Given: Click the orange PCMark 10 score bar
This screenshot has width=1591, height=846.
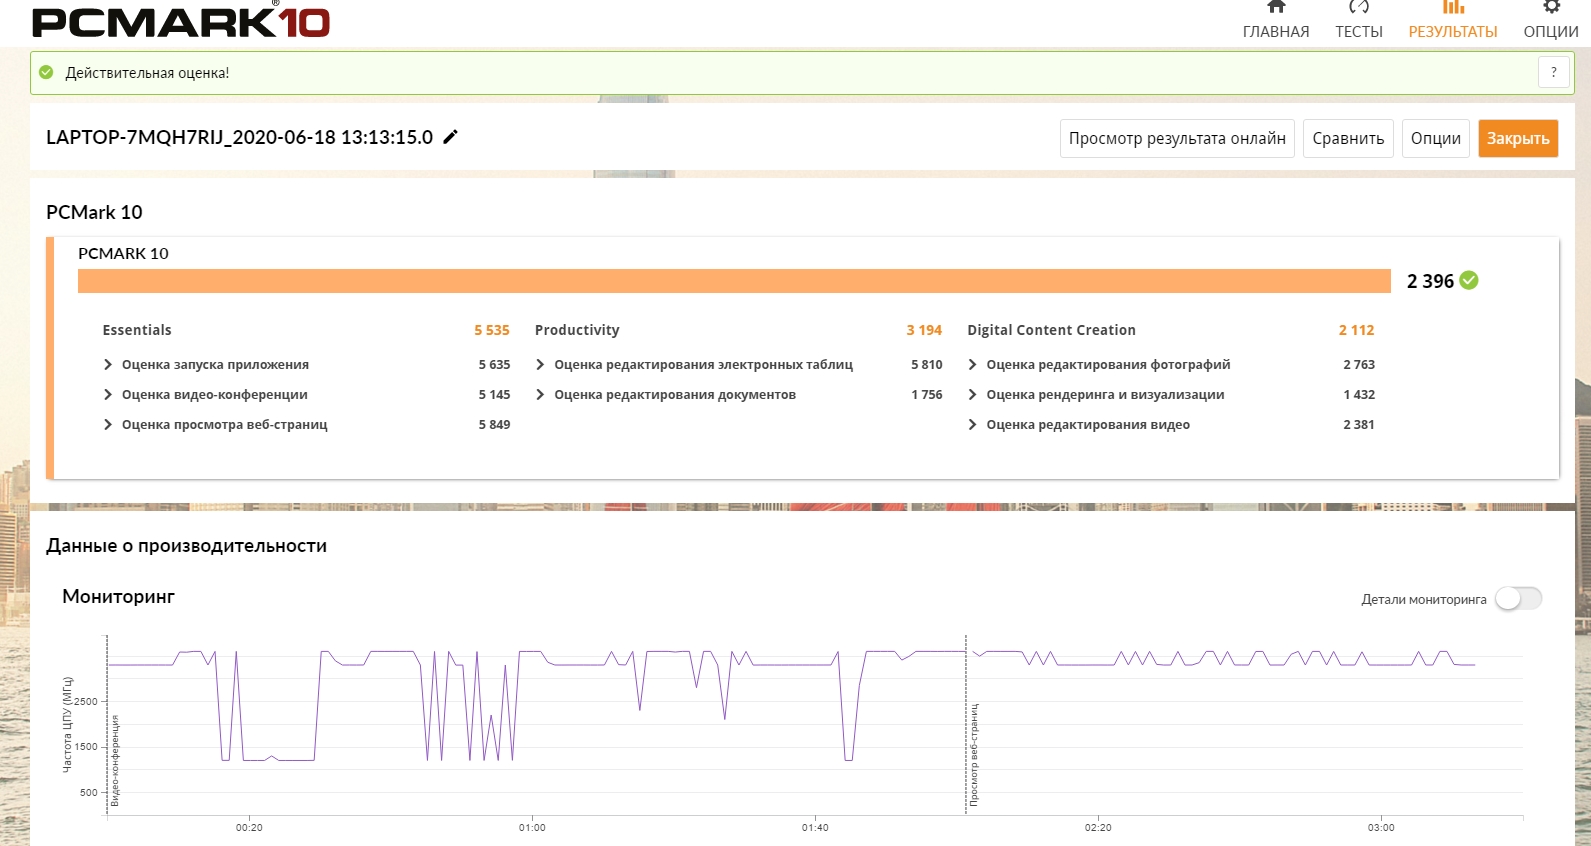Looking at the screenshot, I should [734, 281].
